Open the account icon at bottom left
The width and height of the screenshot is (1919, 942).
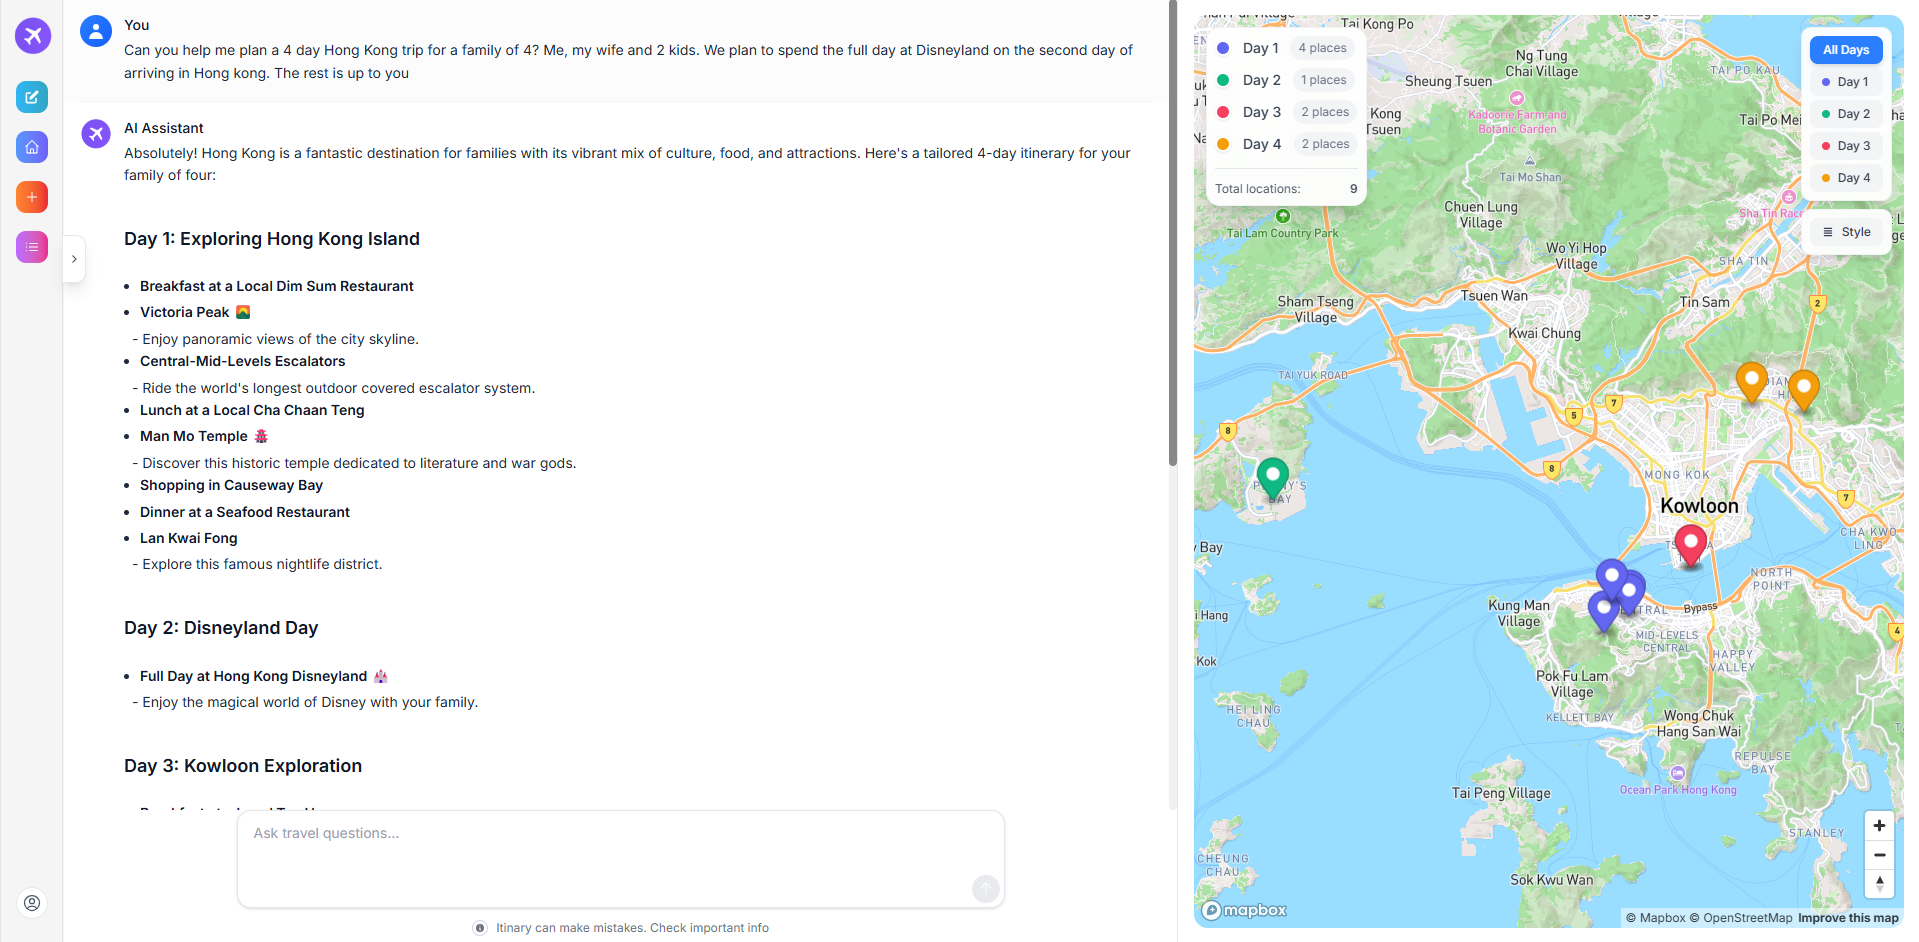tap(31, 903)
